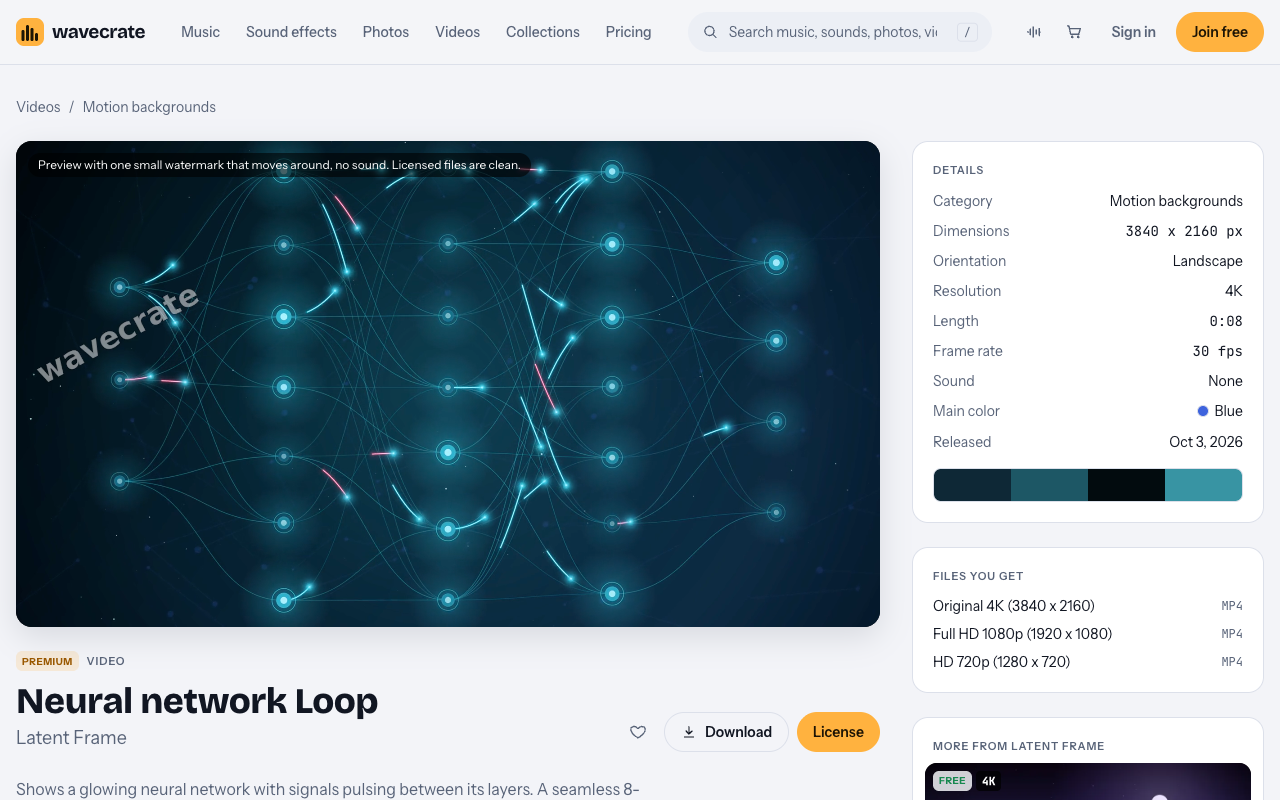Open the shopping cart
This screenshot has height=800, width=1280.
pyautogui.click(x=1074, y=32)
